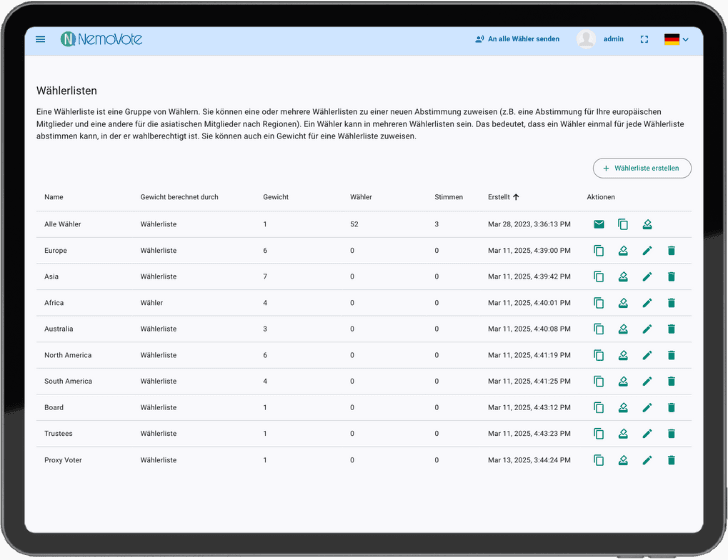Edit the Europe voter list
This screenshot has height=560, width=728.
(x=647, y=251)
